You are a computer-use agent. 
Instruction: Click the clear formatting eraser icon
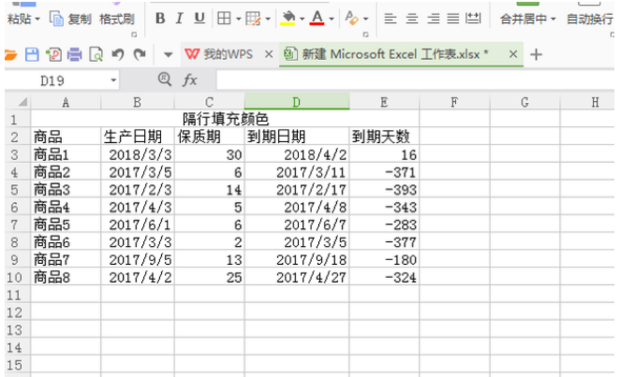click(x=351, y=18)
